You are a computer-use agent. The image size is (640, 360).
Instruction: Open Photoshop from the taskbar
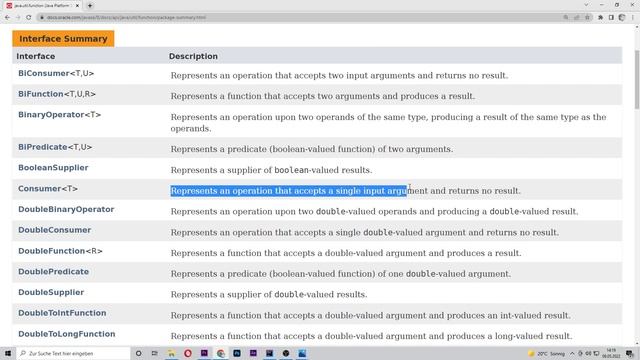(237, 353)
